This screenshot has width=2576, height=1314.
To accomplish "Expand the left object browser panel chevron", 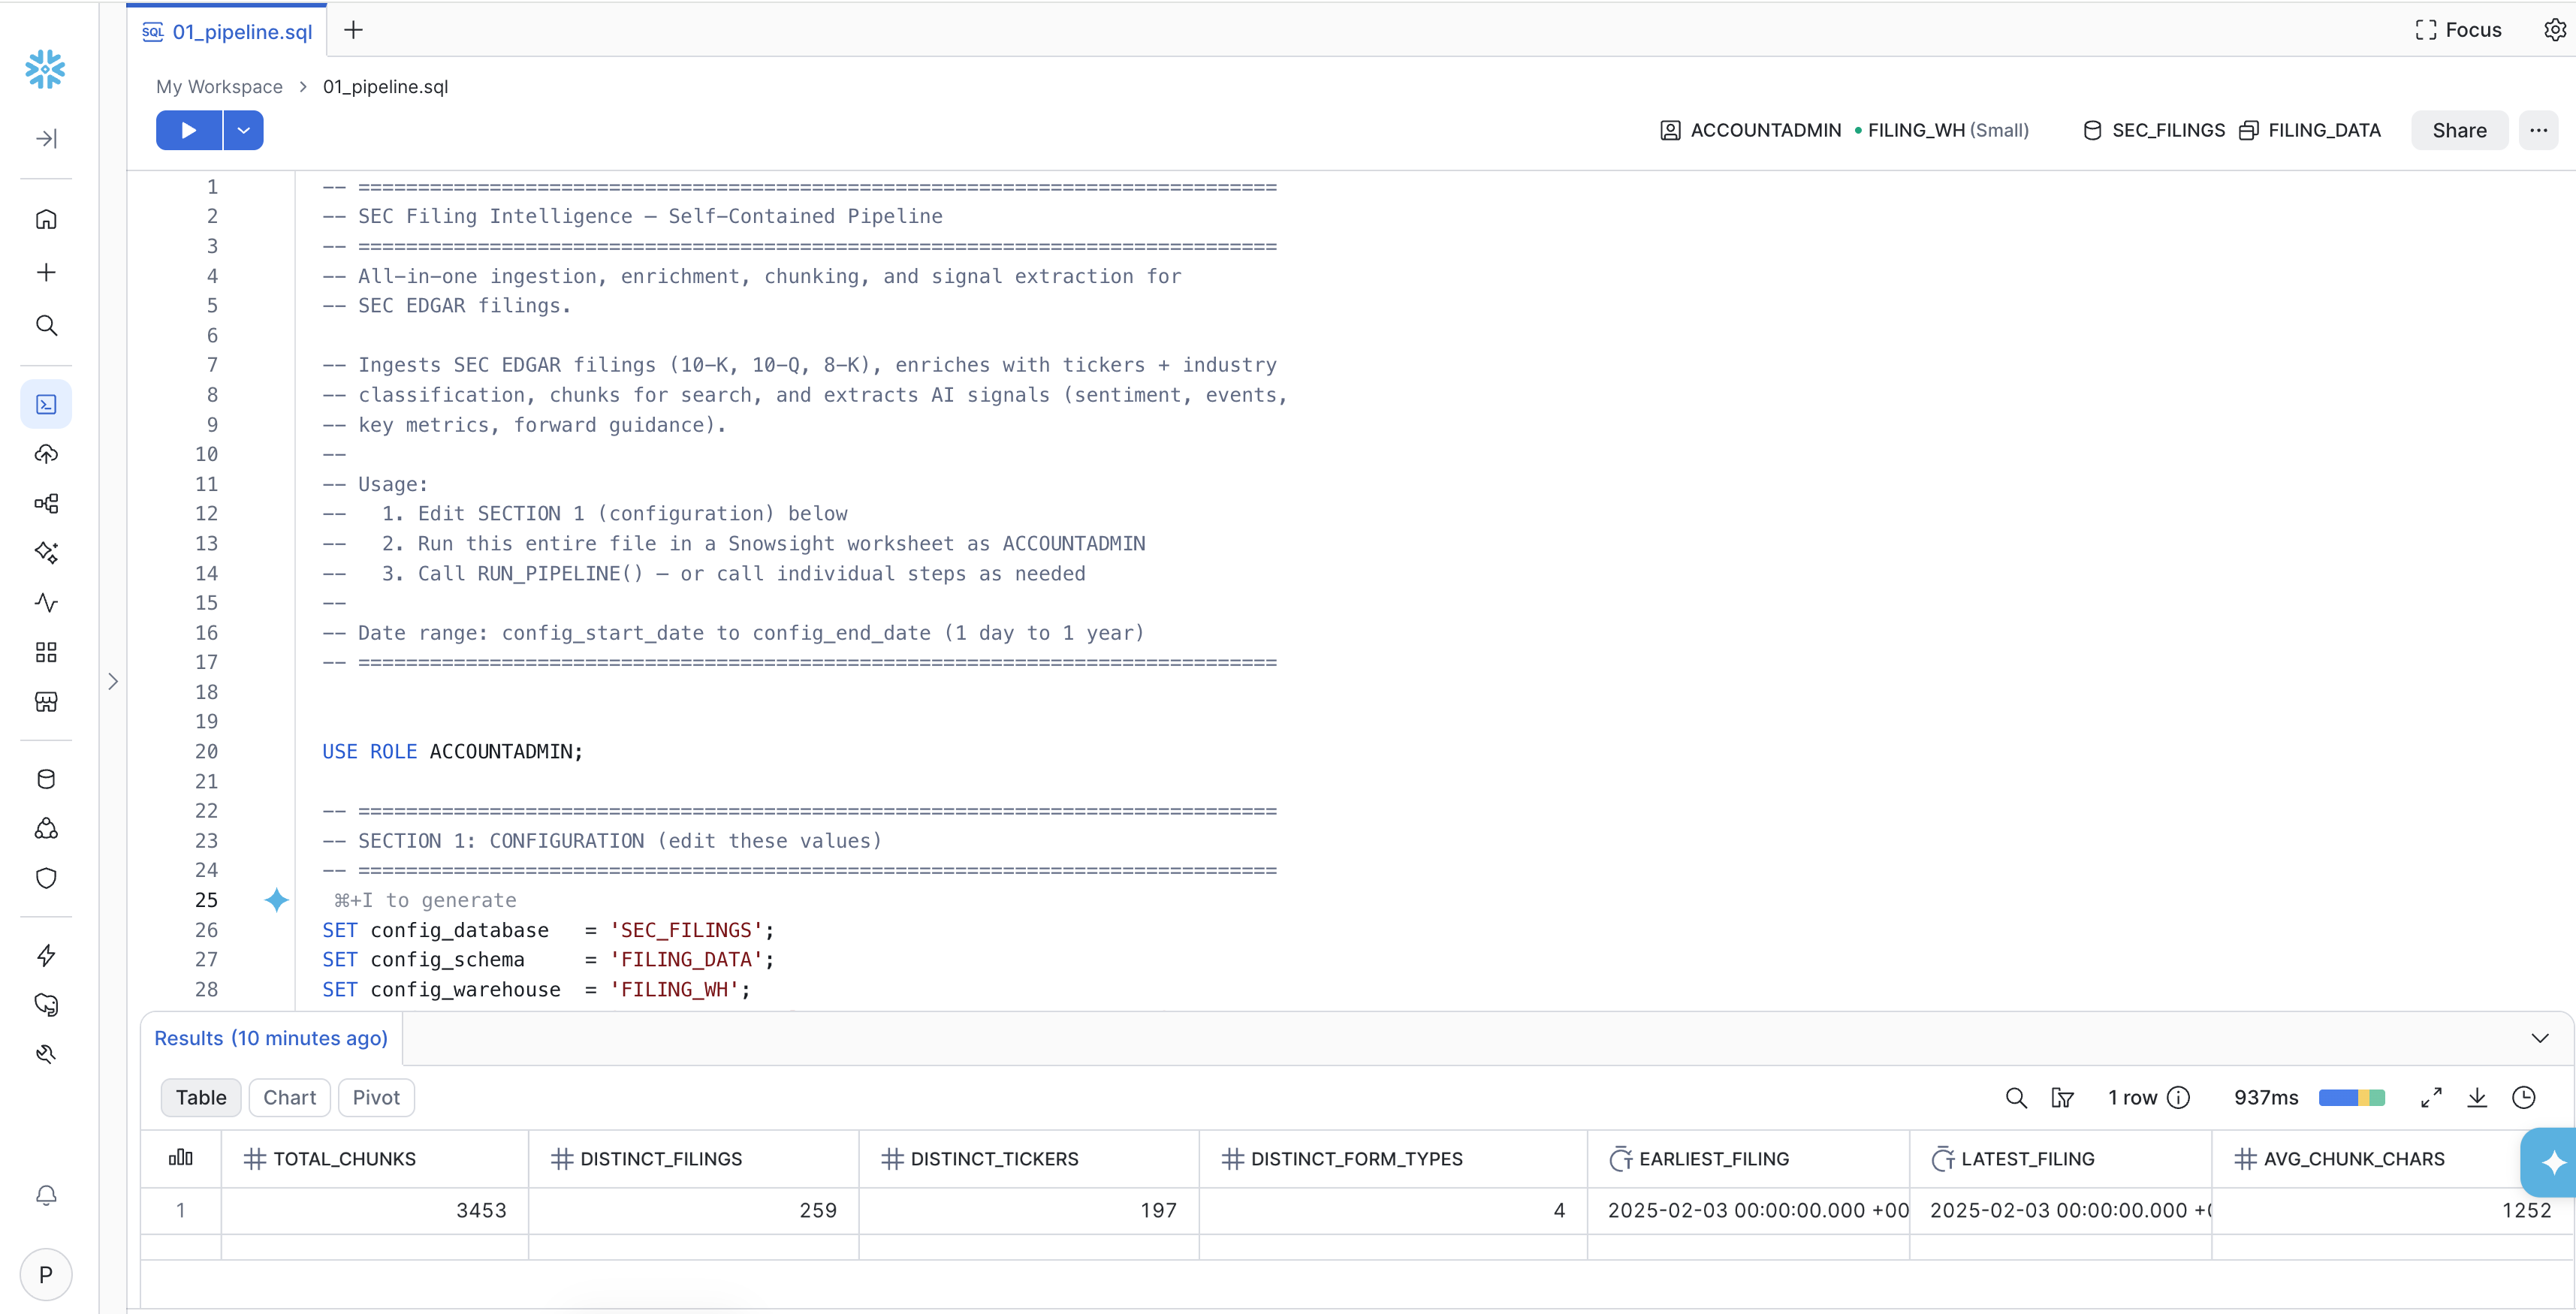I will (x=113, y=681).
